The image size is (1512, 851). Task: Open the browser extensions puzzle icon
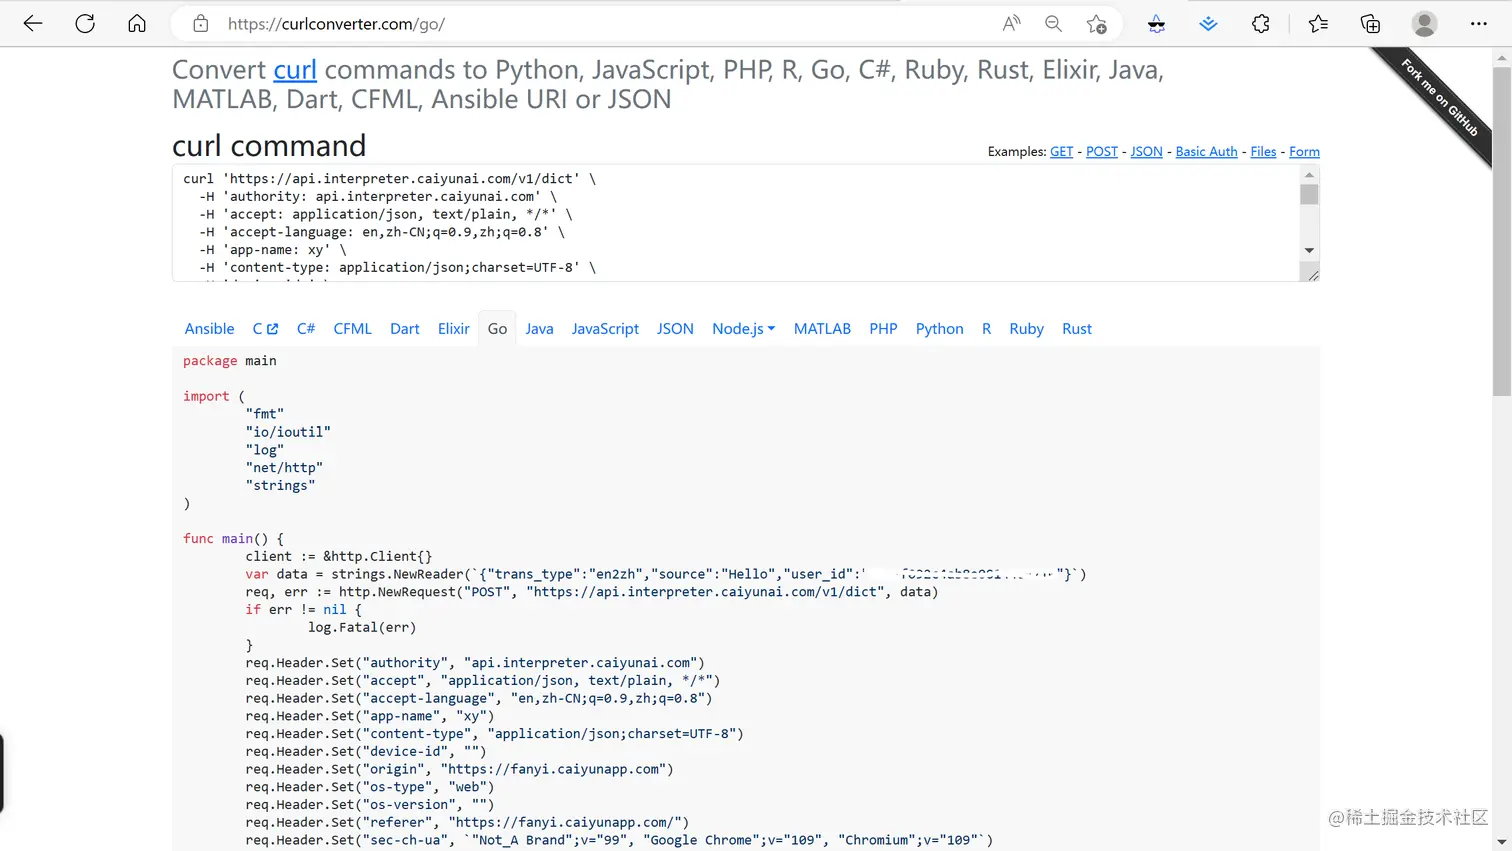pos(1261,24)
